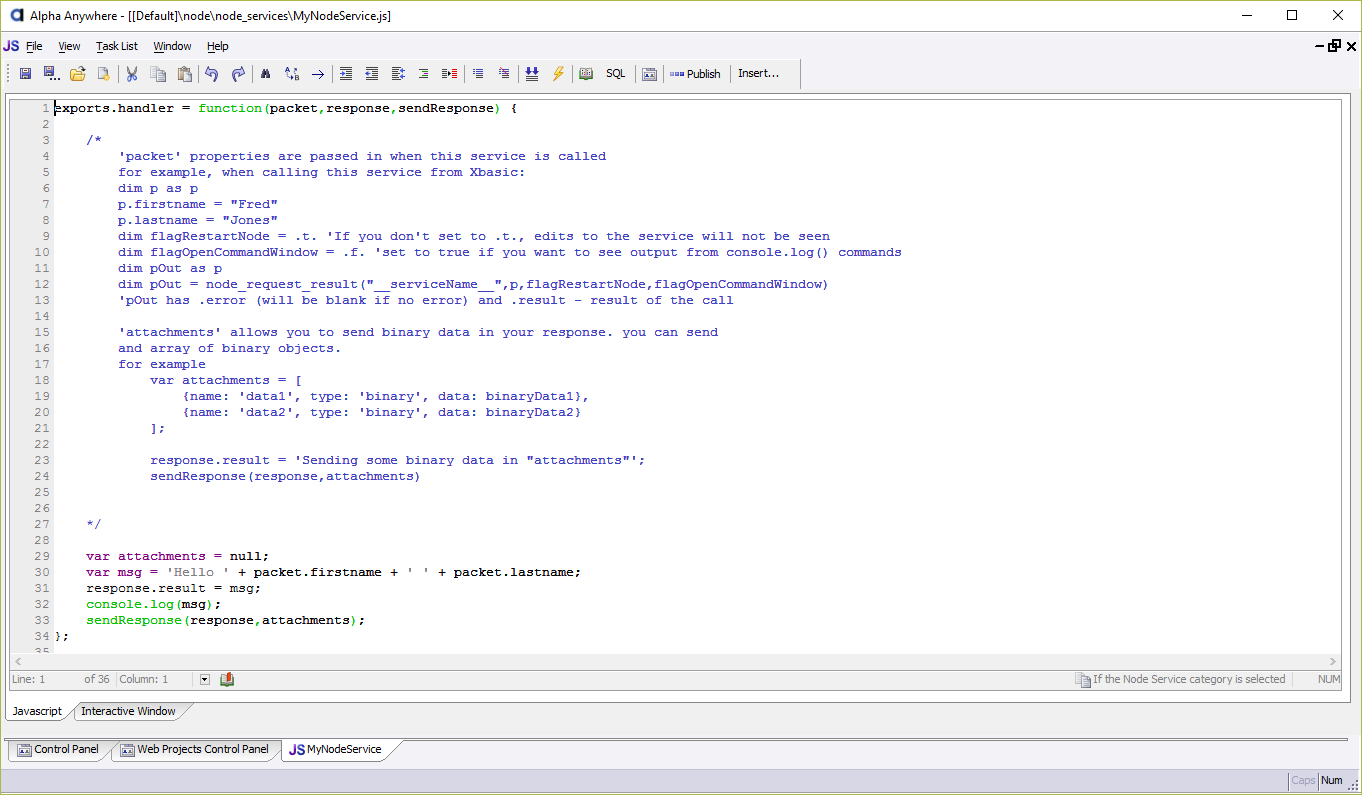
Task: Click the horizontal scrollbar left arrow
Action: [x=18, y=662]
